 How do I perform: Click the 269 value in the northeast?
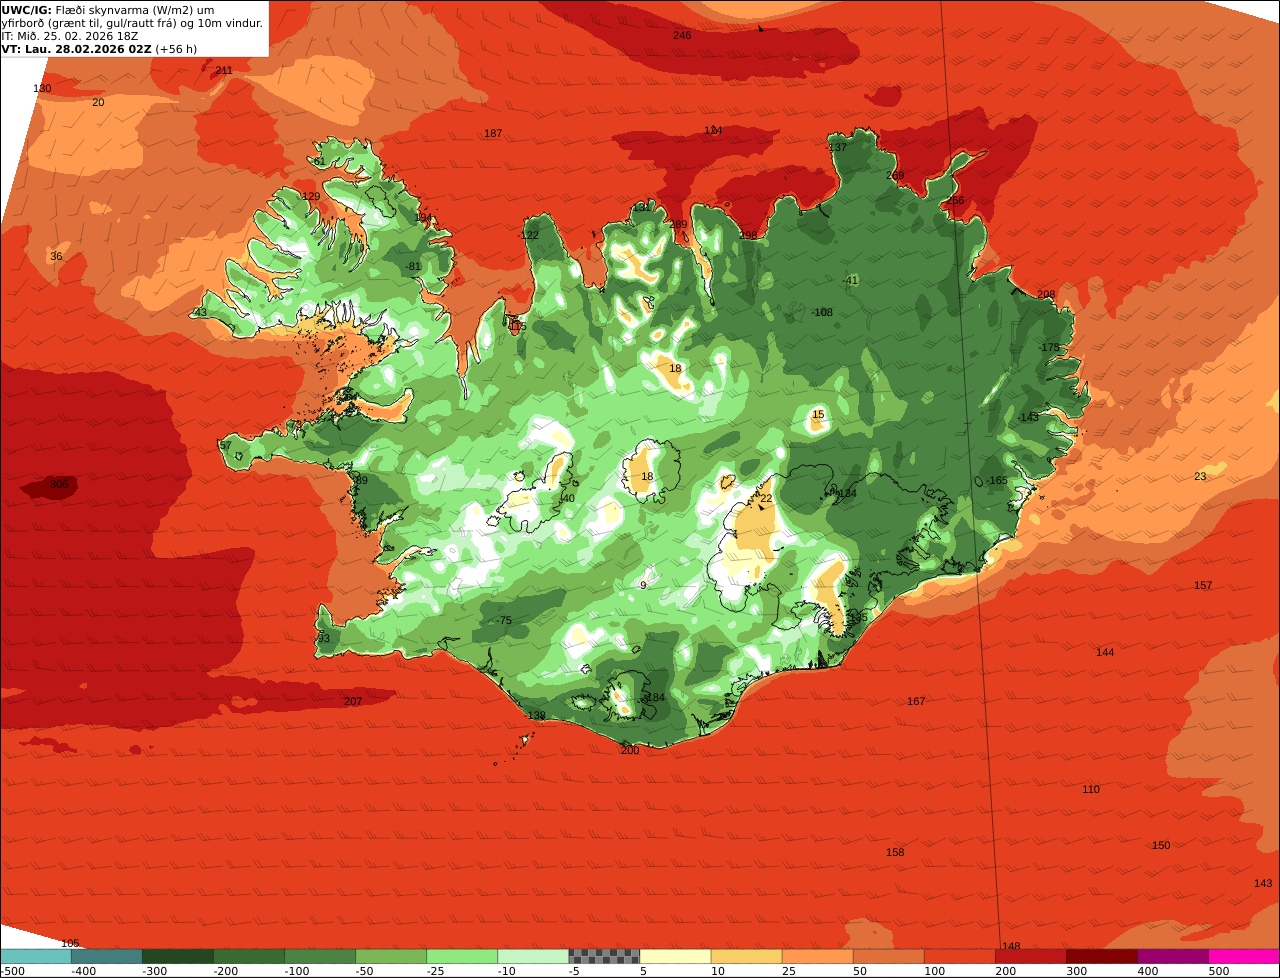click(x=895, y=175)
